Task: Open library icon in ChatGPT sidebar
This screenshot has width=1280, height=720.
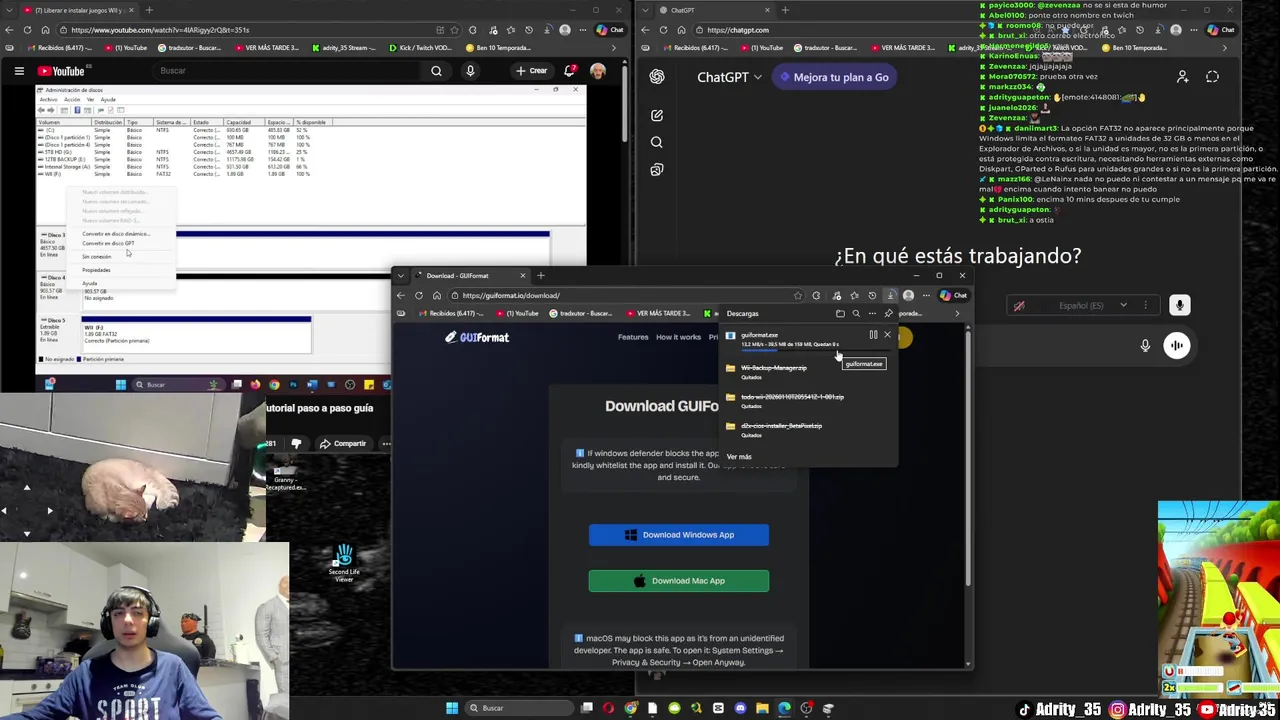Action: [657, 170]
